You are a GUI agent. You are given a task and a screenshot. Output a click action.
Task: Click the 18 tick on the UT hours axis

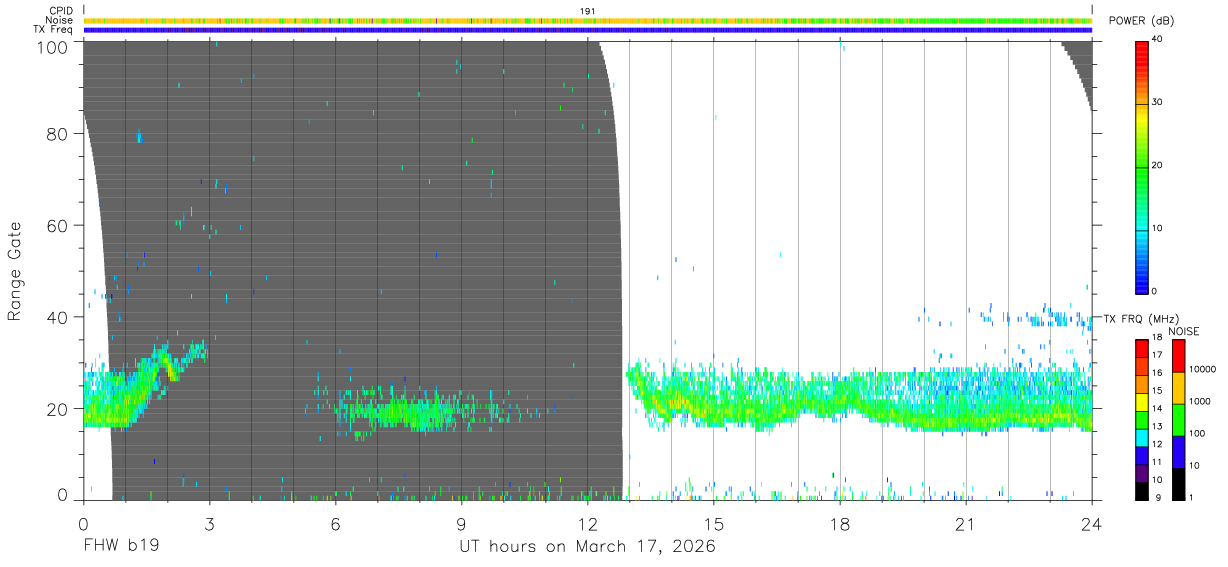point(840,523)
